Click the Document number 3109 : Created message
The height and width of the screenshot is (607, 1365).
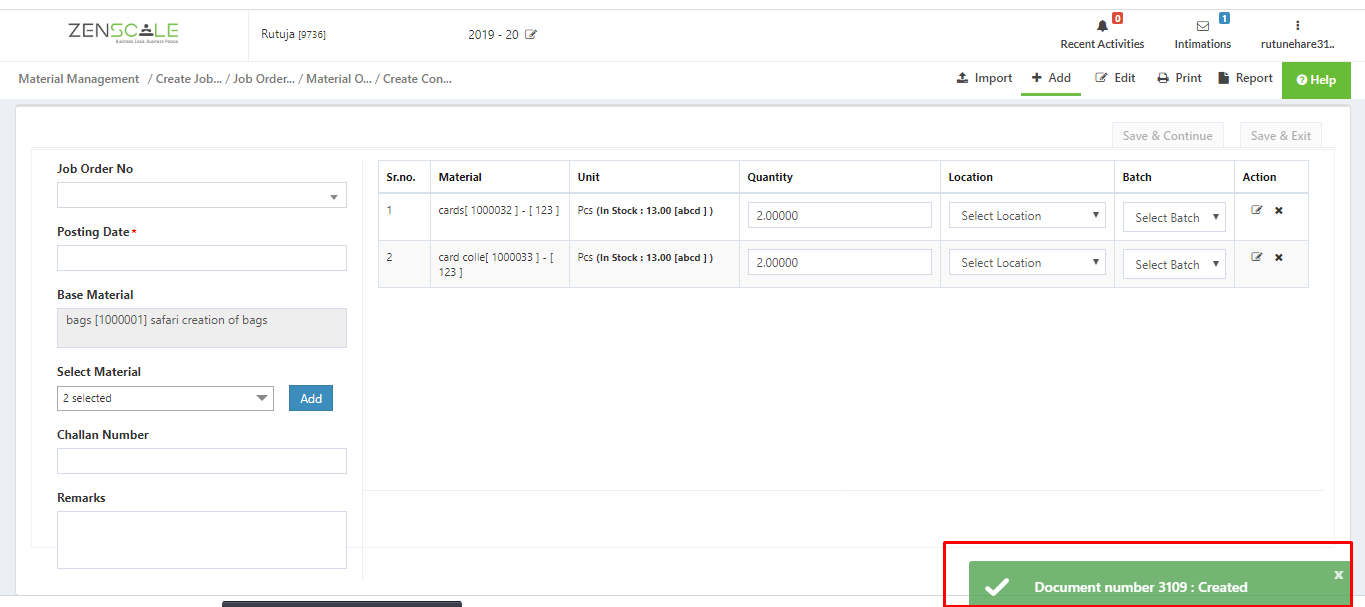point(1141,587)
